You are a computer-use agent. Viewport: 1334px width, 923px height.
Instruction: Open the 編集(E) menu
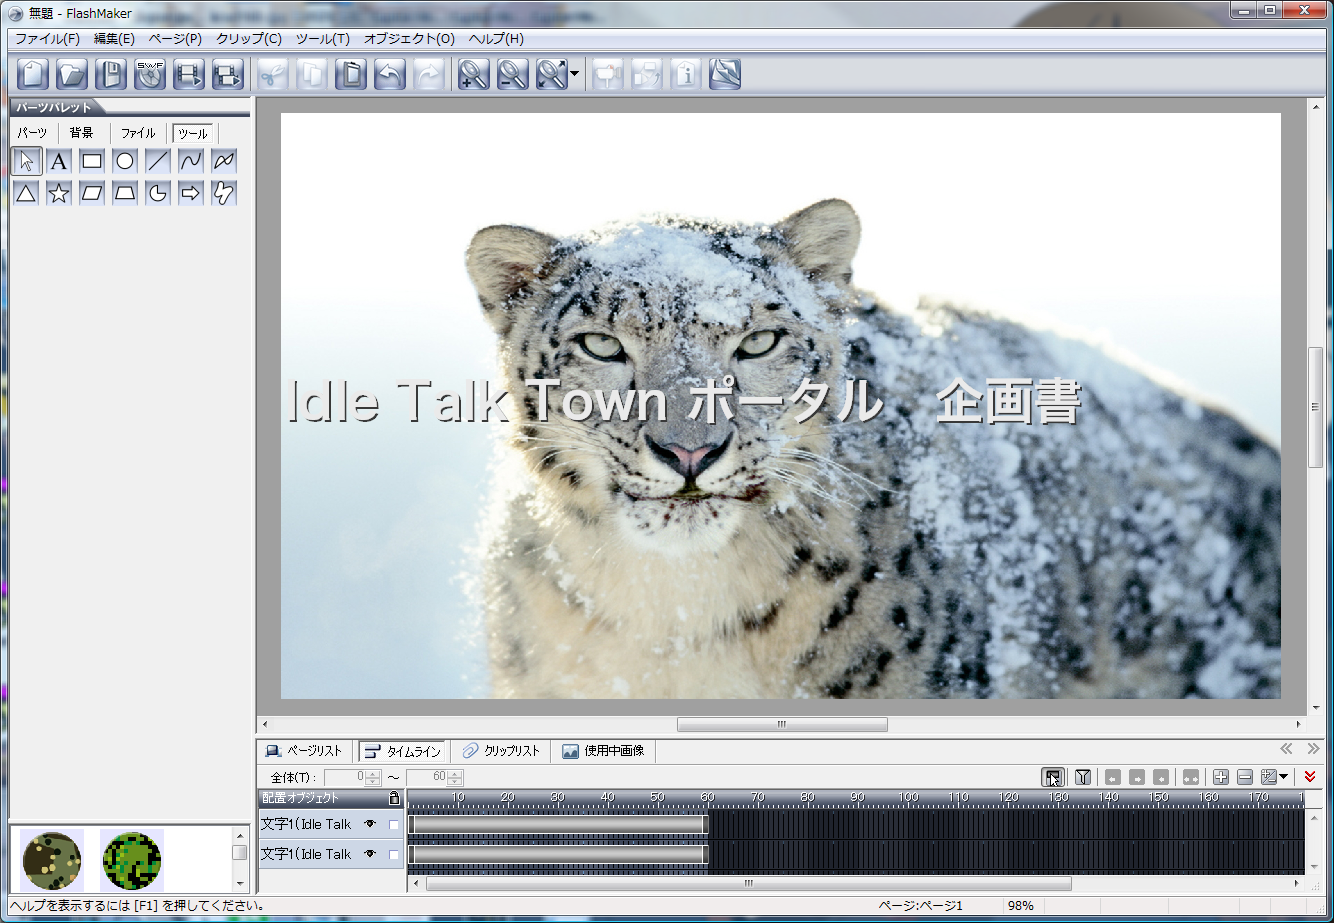coord(114,39)
